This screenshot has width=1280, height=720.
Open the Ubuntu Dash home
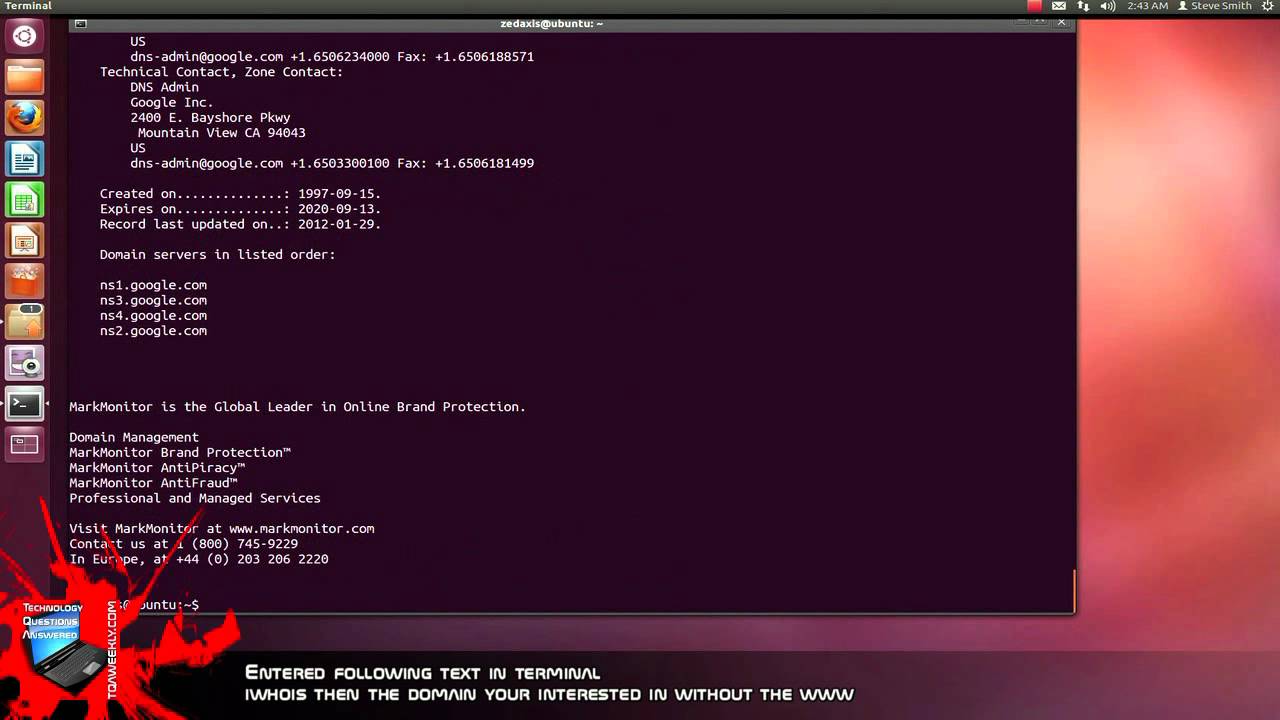click(x=25, y=37)
